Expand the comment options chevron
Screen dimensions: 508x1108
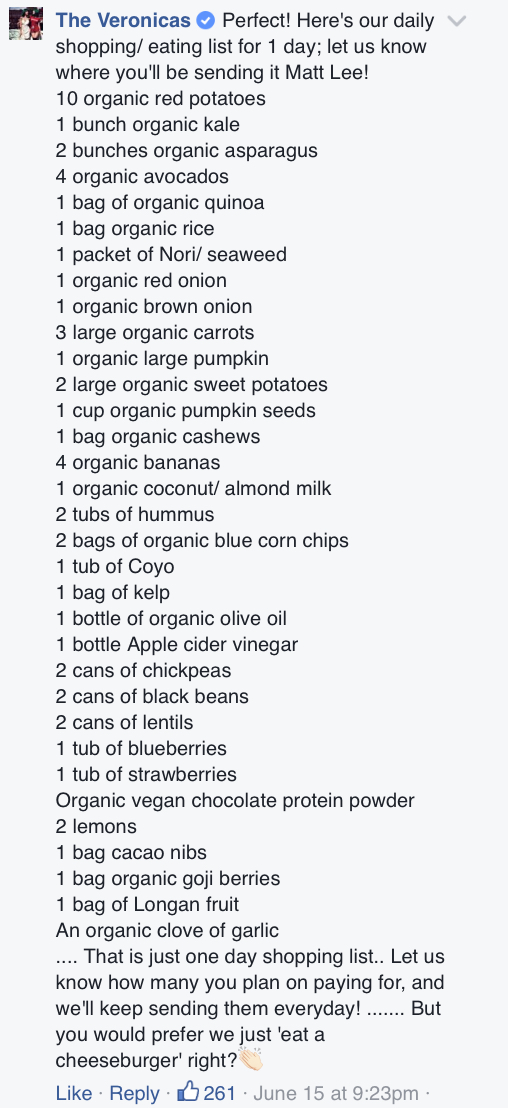pyautogui.click(x=457, y=21)
